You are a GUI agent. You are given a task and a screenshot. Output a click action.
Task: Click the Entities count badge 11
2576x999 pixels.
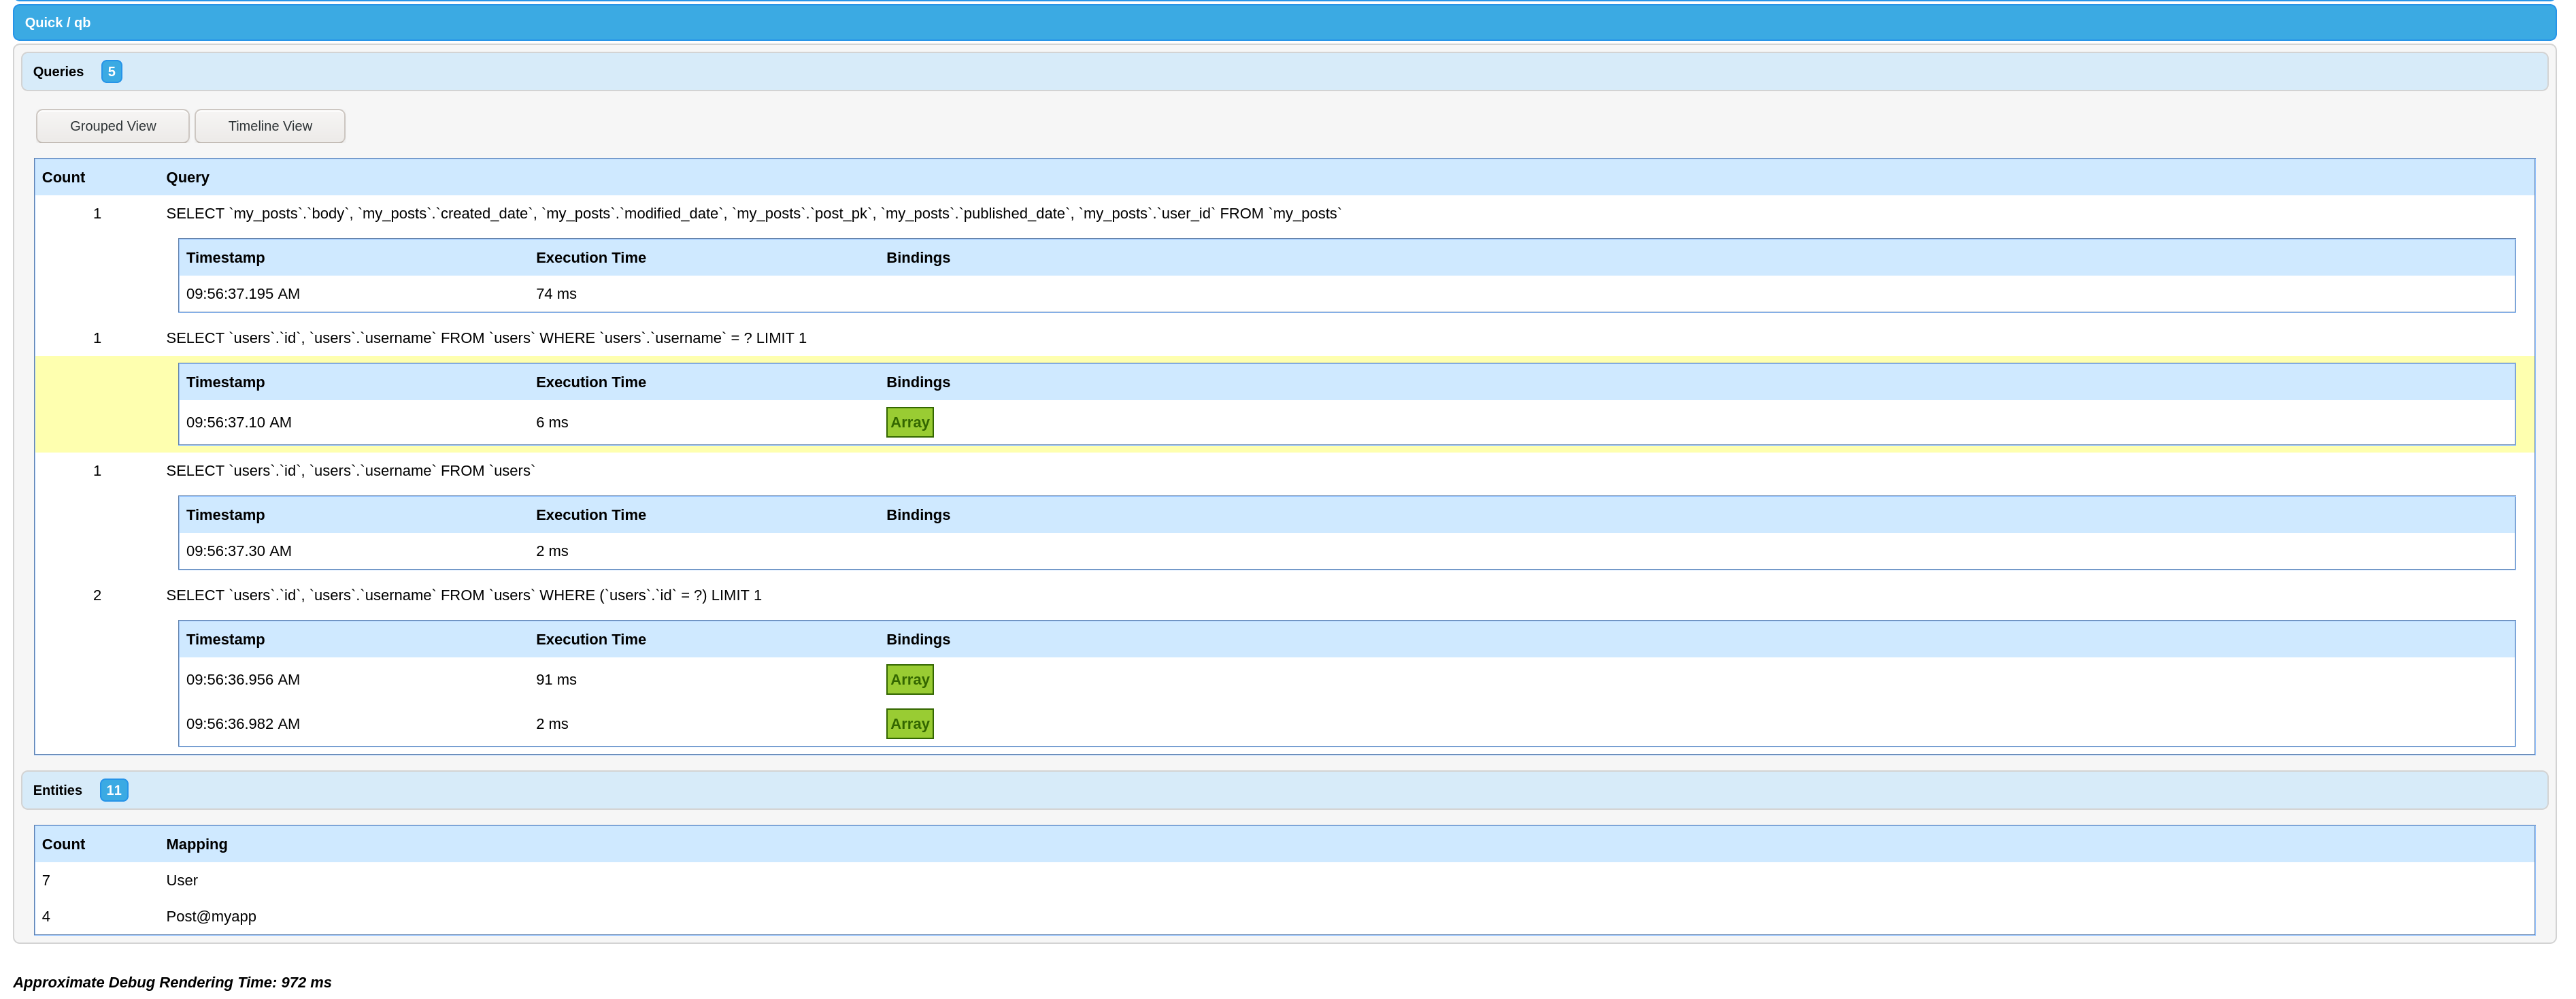click(x=113, y=790)
